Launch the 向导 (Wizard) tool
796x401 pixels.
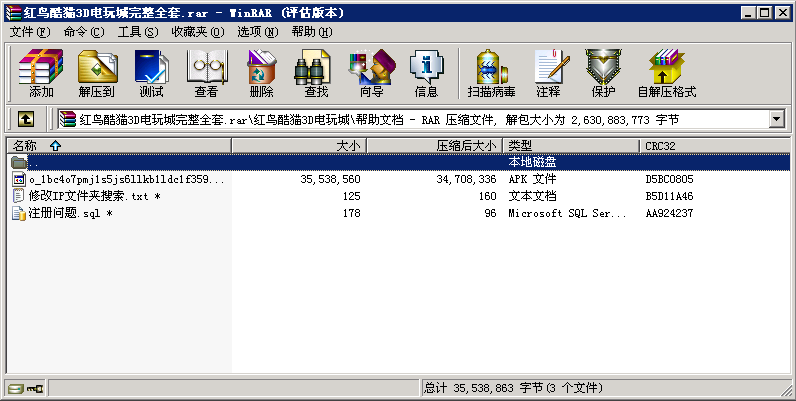pos(371,73)
